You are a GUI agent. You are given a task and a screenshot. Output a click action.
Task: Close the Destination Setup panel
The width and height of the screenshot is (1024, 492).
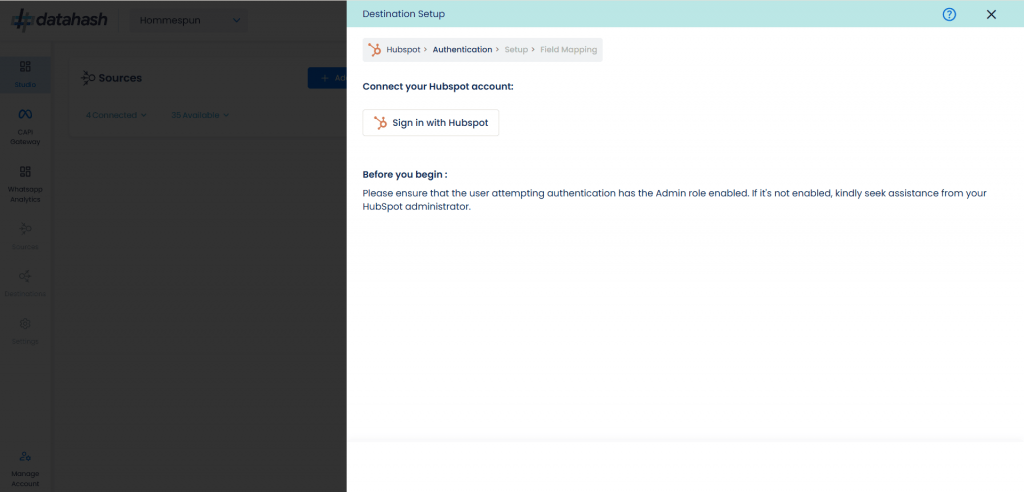coord(991,14)
